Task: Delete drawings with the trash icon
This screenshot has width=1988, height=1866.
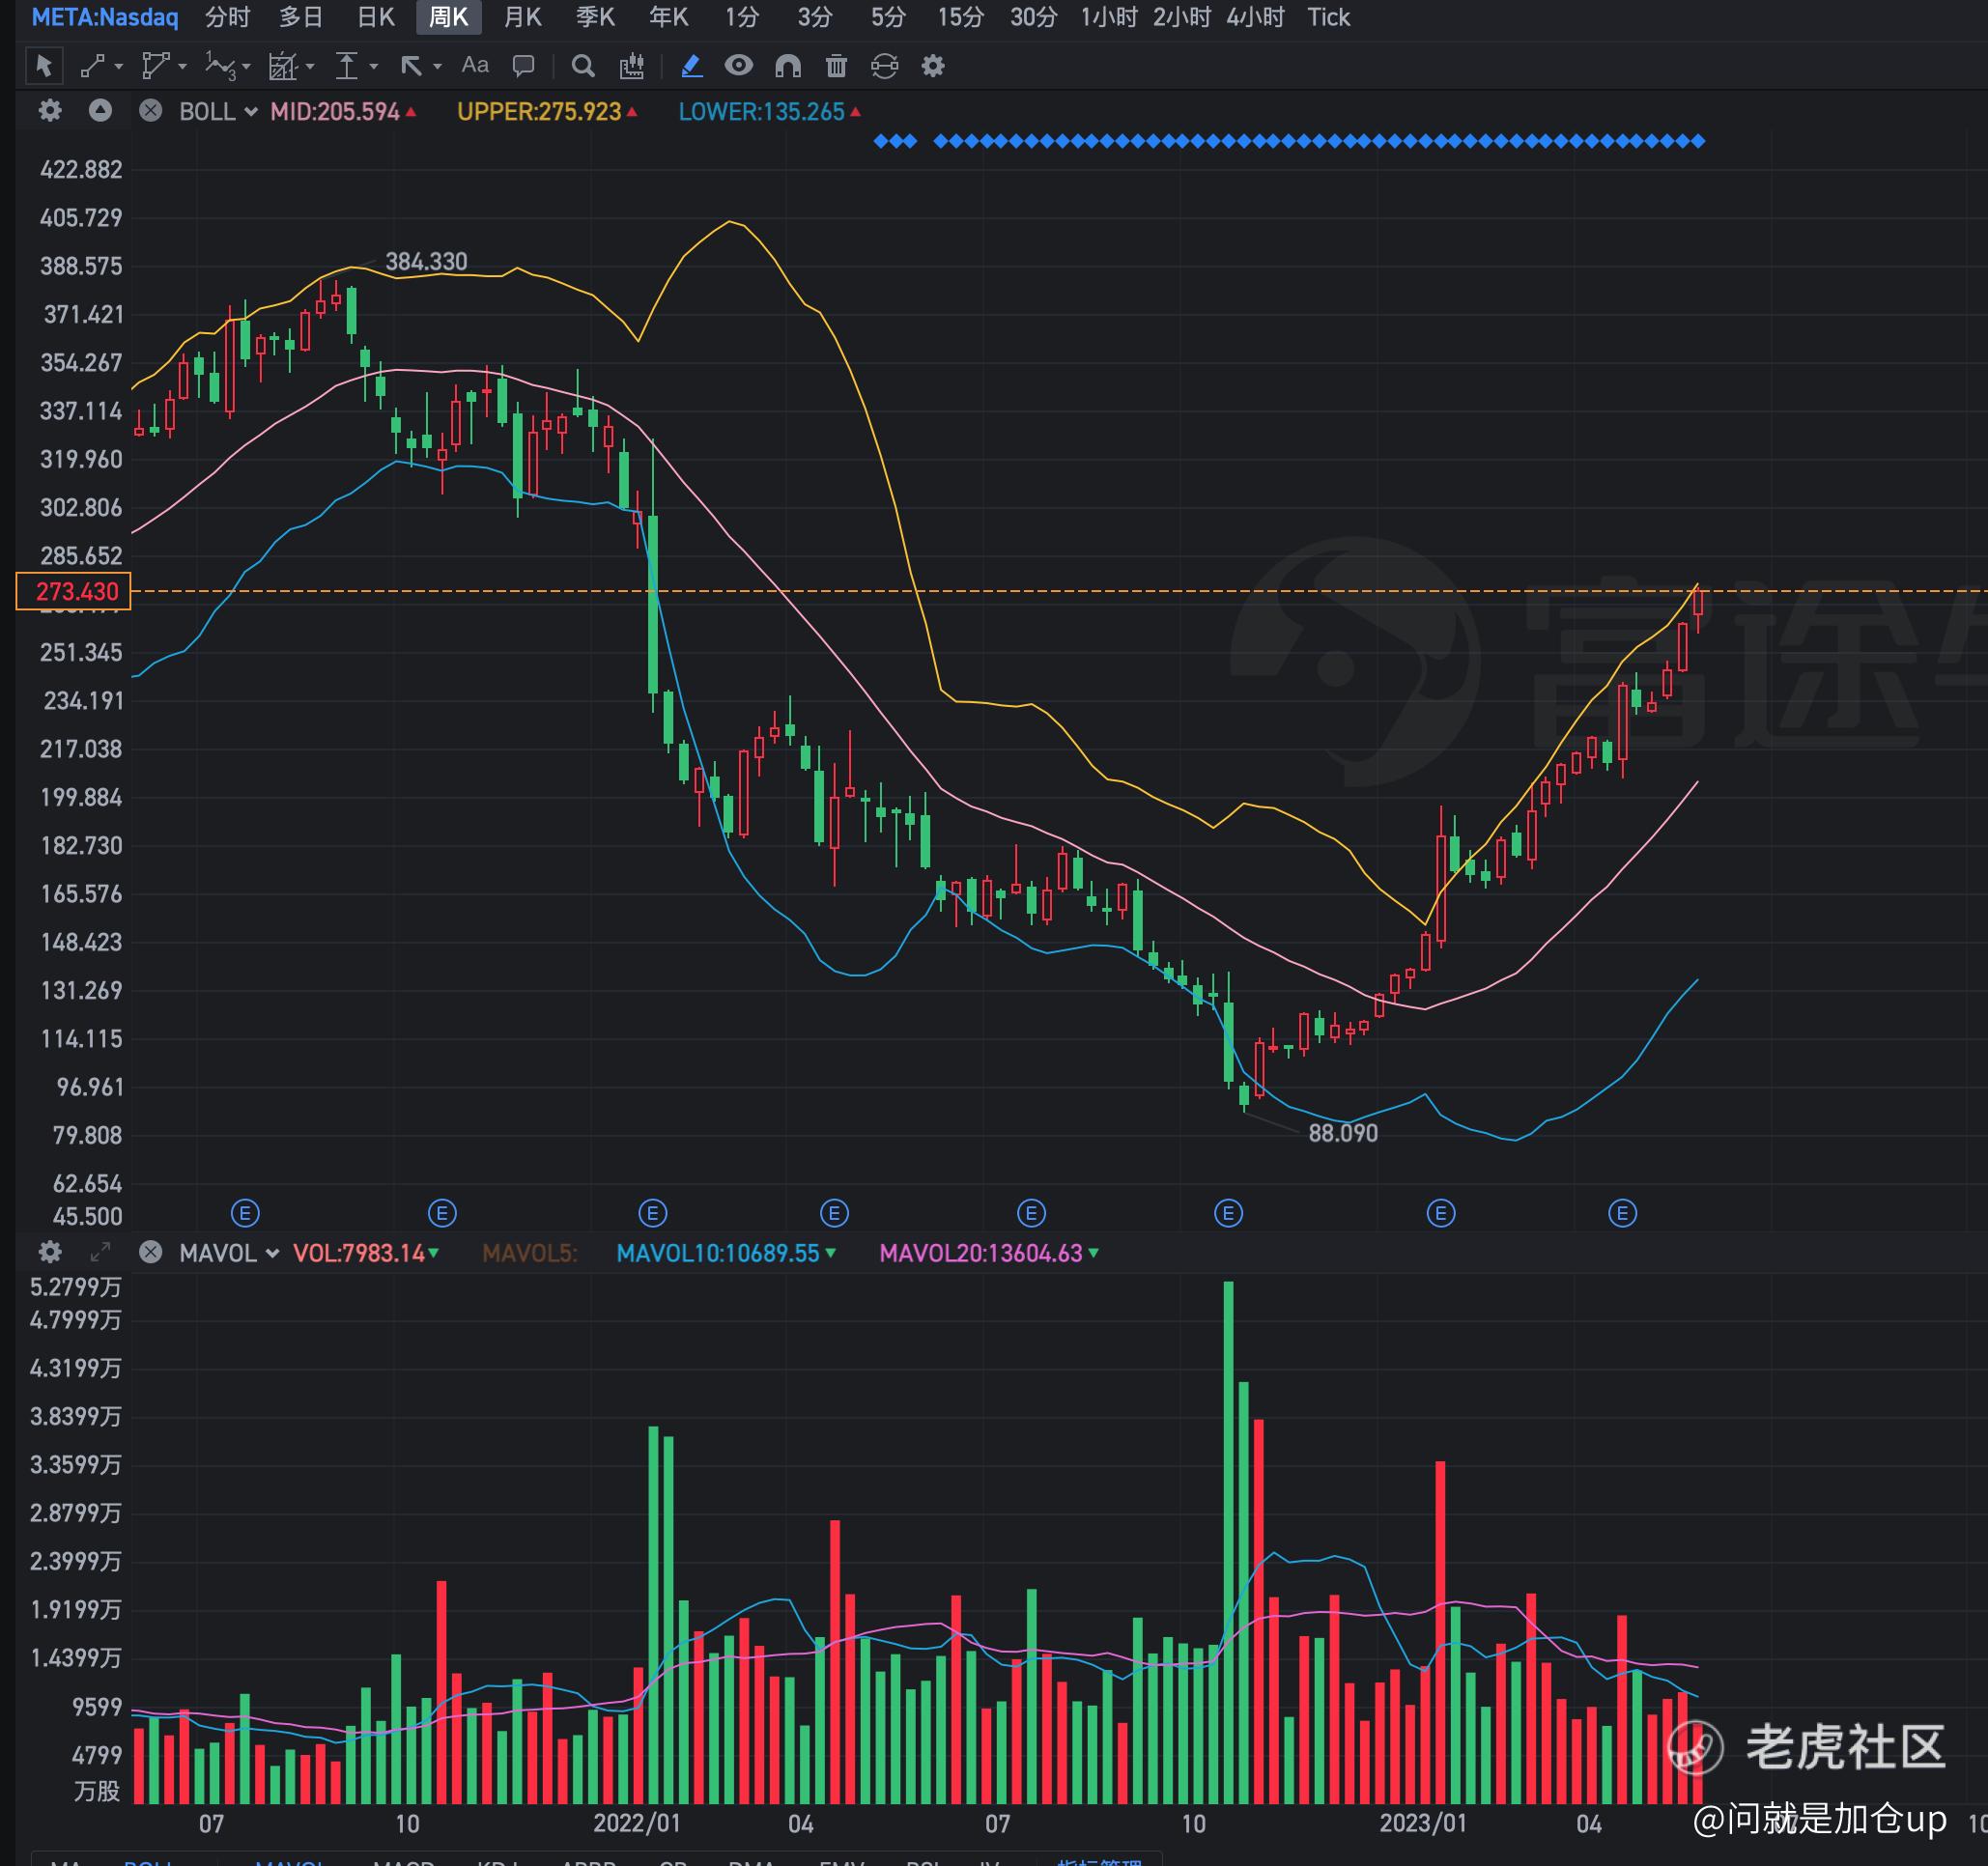Action: (836, 66)
